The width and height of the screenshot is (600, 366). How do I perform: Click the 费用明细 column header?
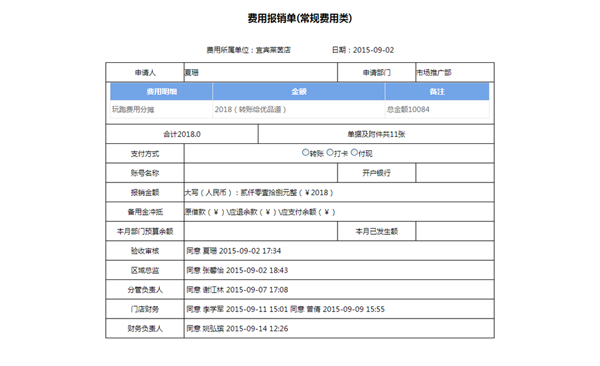(x=161, y=92)
